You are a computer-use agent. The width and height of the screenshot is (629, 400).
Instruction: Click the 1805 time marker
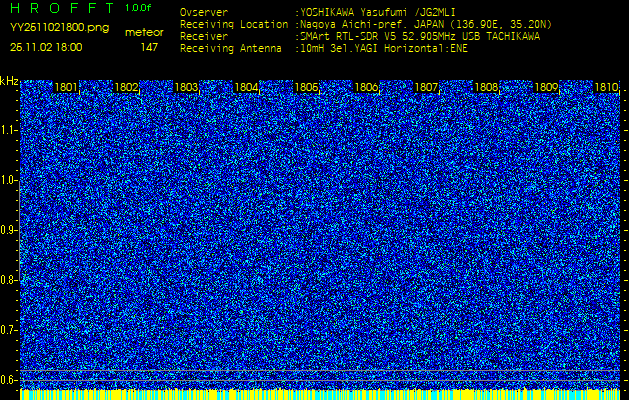(x=306, y=87)
